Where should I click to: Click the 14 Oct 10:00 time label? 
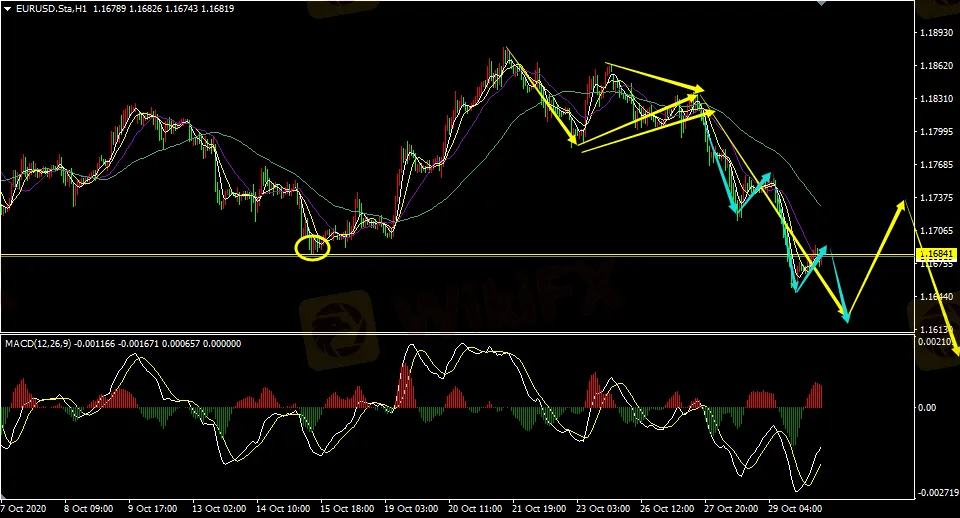(283, 509)
